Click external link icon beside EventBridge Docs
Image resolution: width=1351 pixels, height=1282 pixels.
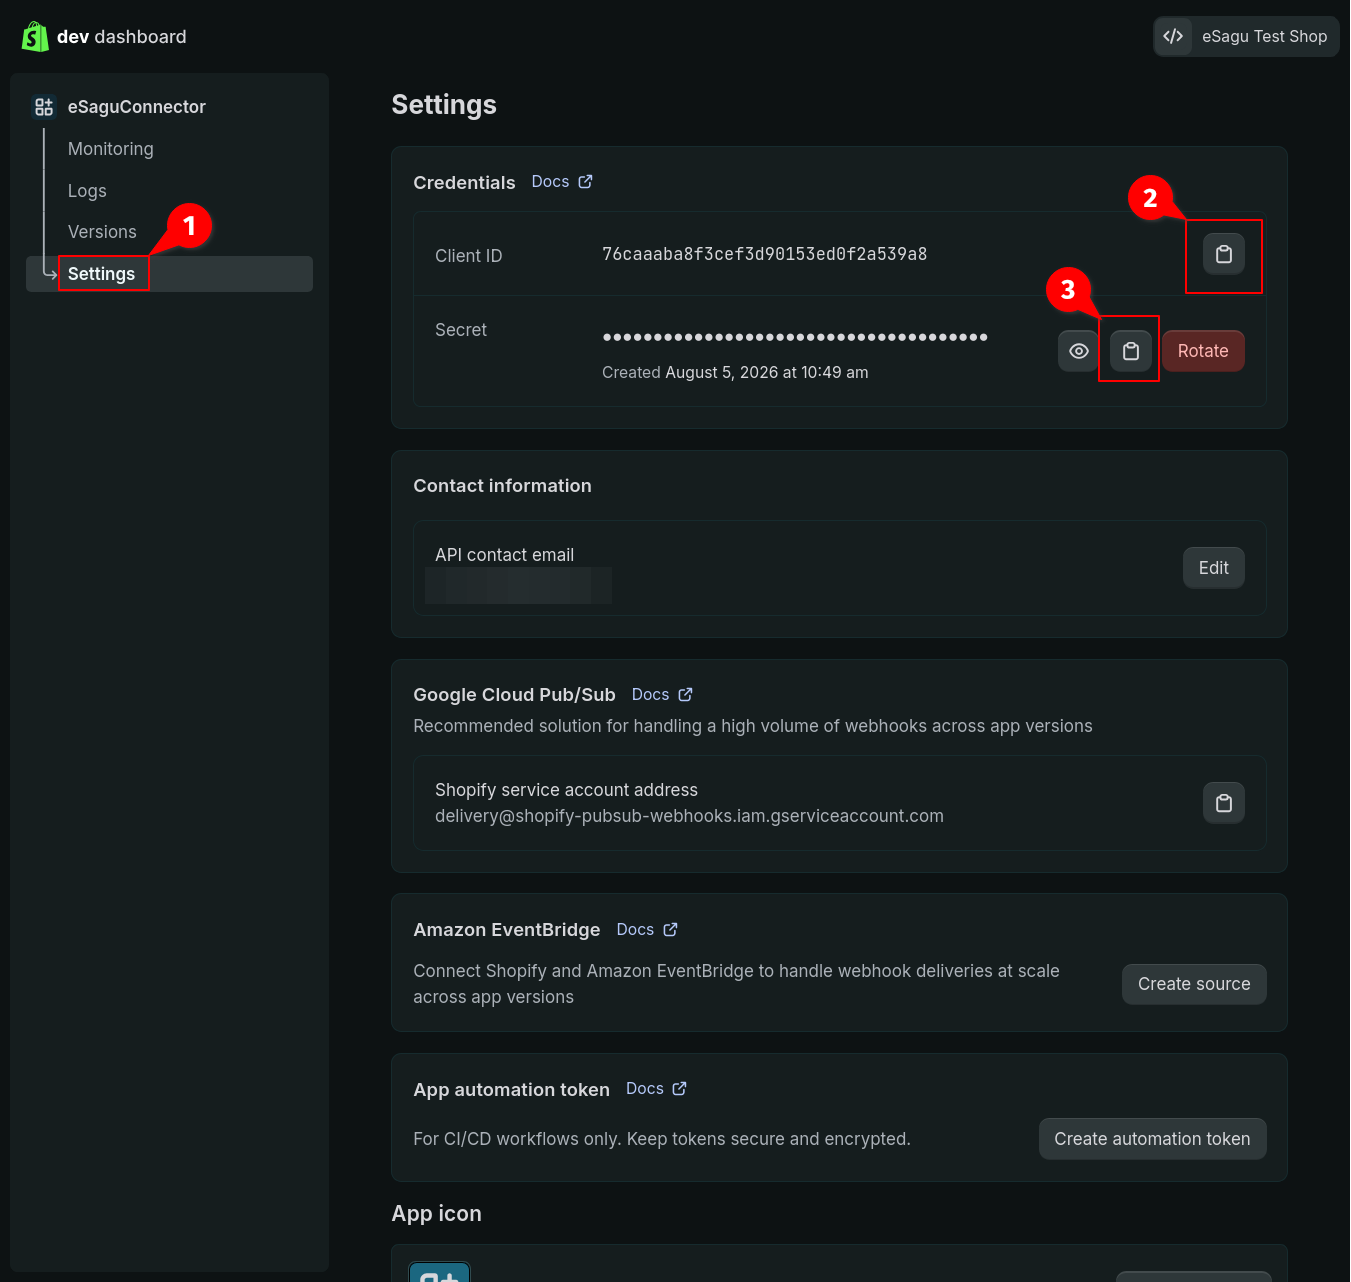click(x=670, y=930)
